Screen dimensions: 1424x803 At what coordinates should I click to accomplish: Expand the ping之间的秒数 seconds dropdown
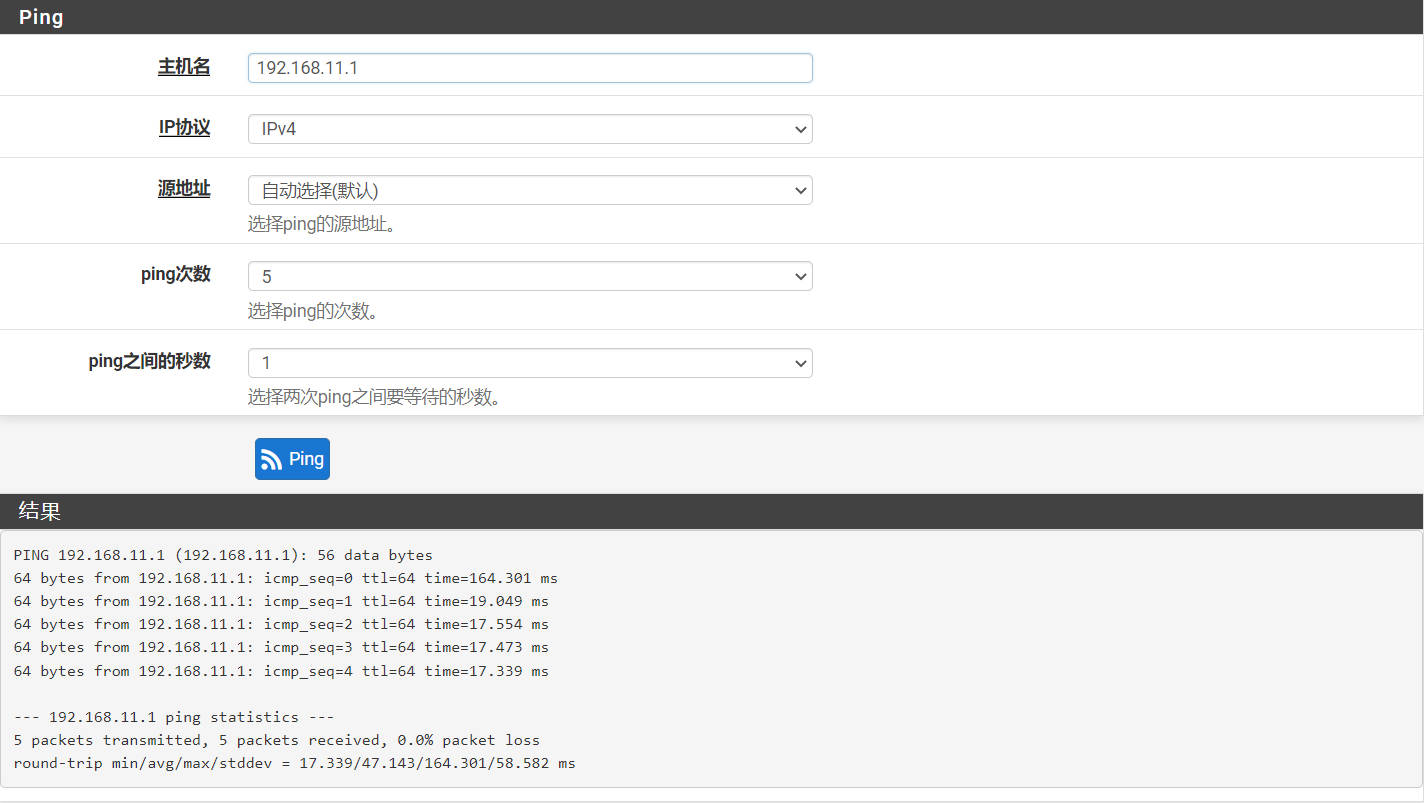click(530, 363)
